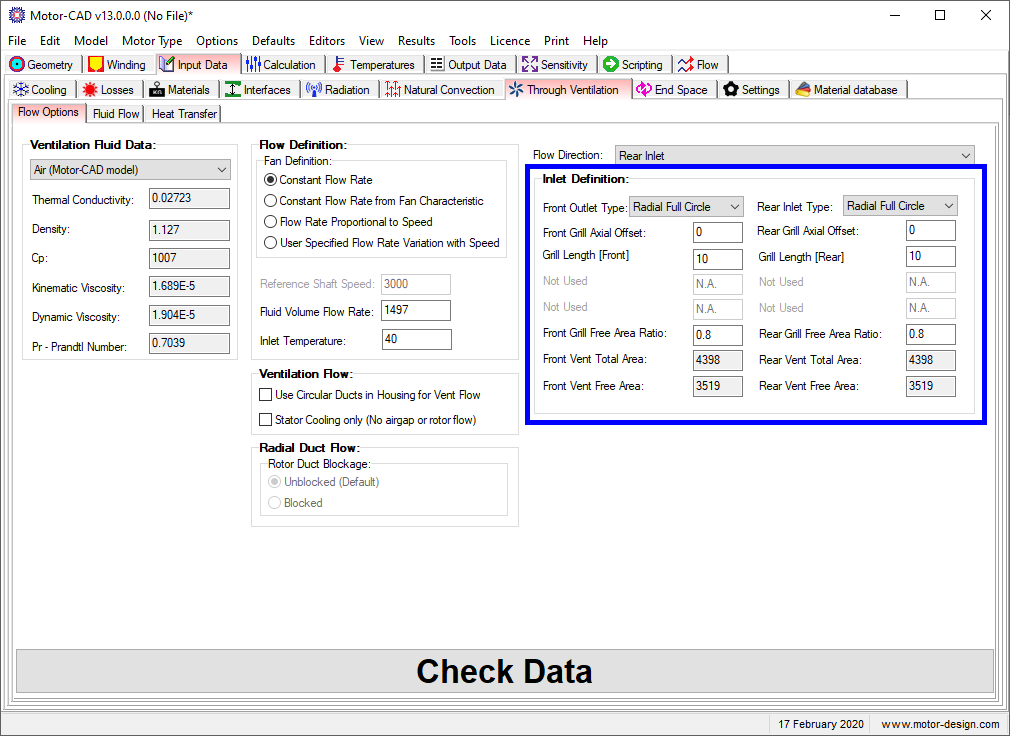Open the Calculation tab icon
The height and width of the screenshot is (736, 1010).
[253, 65]
